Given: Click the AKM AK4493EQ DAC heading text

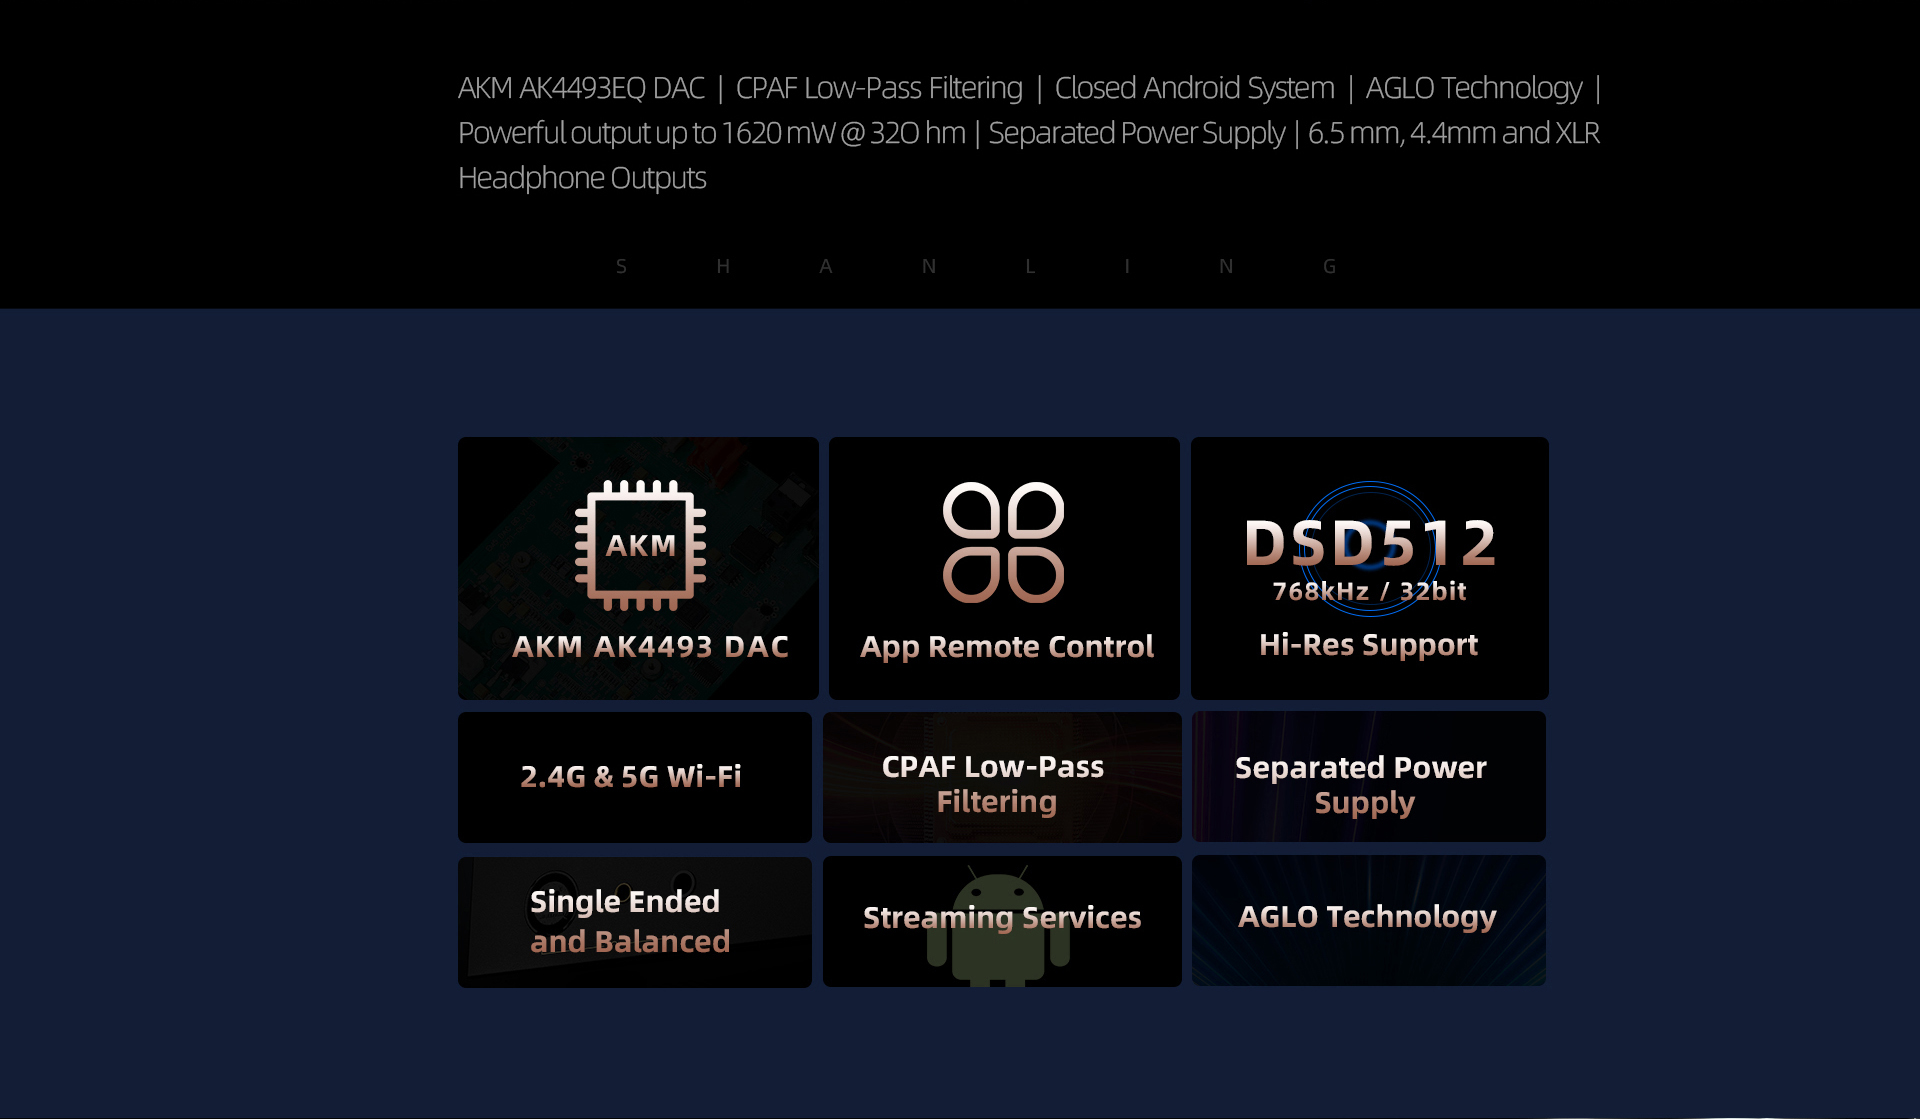Looking at the screenshot, I should (x=581, y=88).
